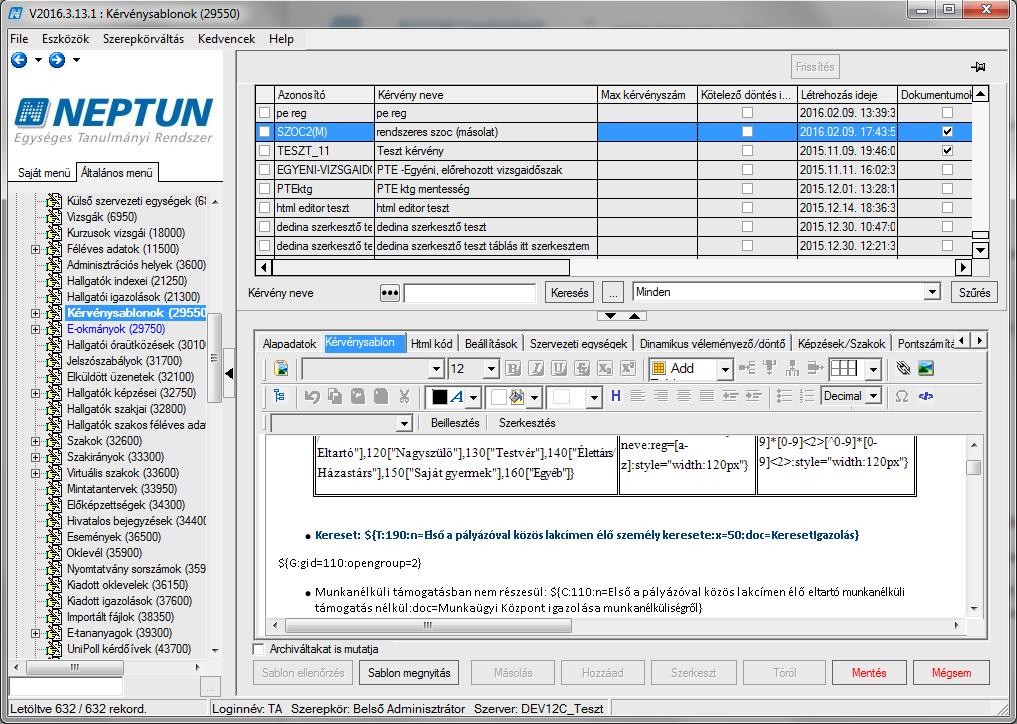This screenshot has width=1017, height=724.
Task: Justify the text alignment
Action: coord(707,396)
